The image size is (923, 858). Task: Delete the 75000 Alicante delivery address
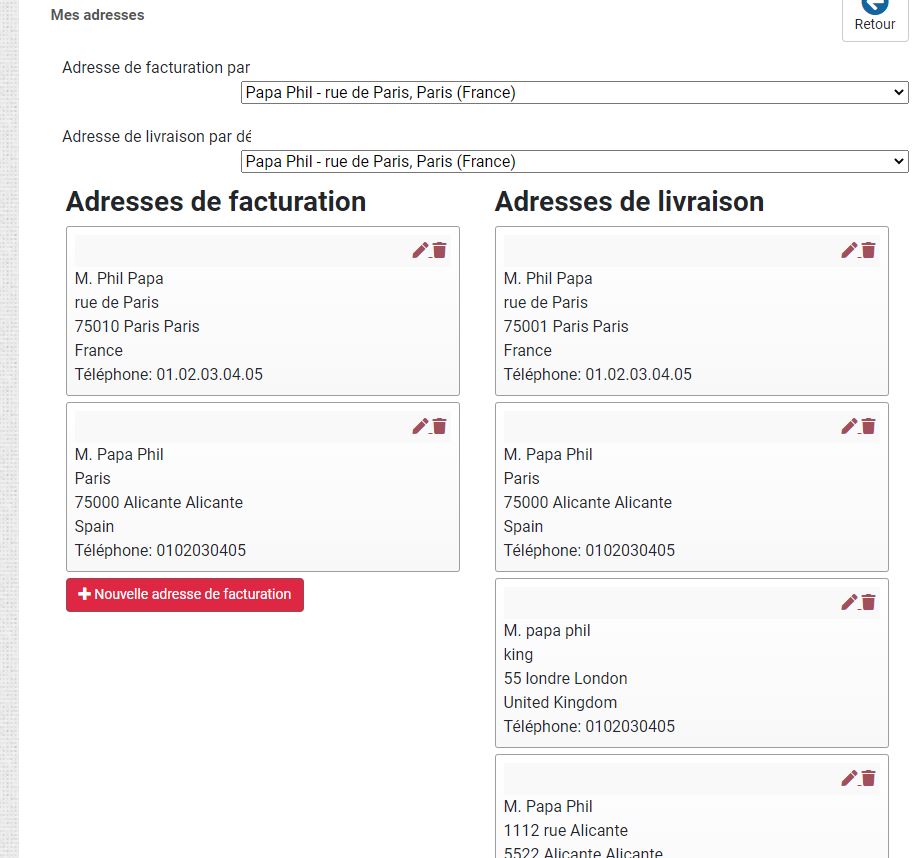869,426
